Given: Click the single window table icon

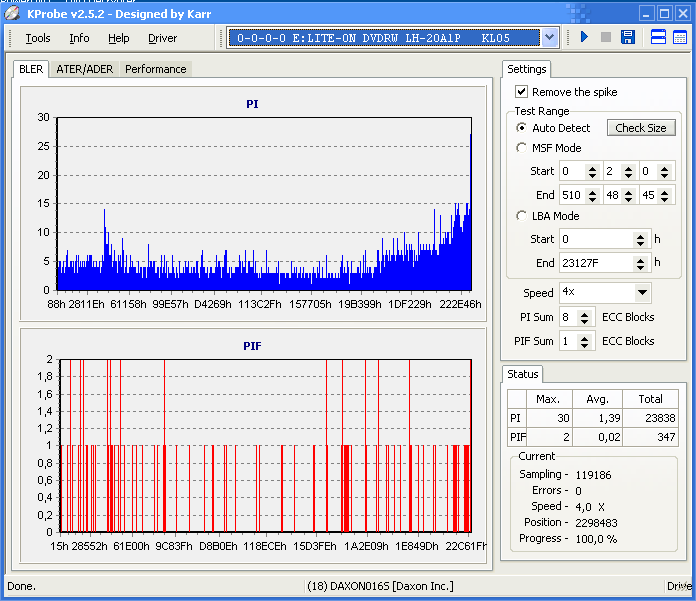Looking at the screenshot, I should point(680,38).
